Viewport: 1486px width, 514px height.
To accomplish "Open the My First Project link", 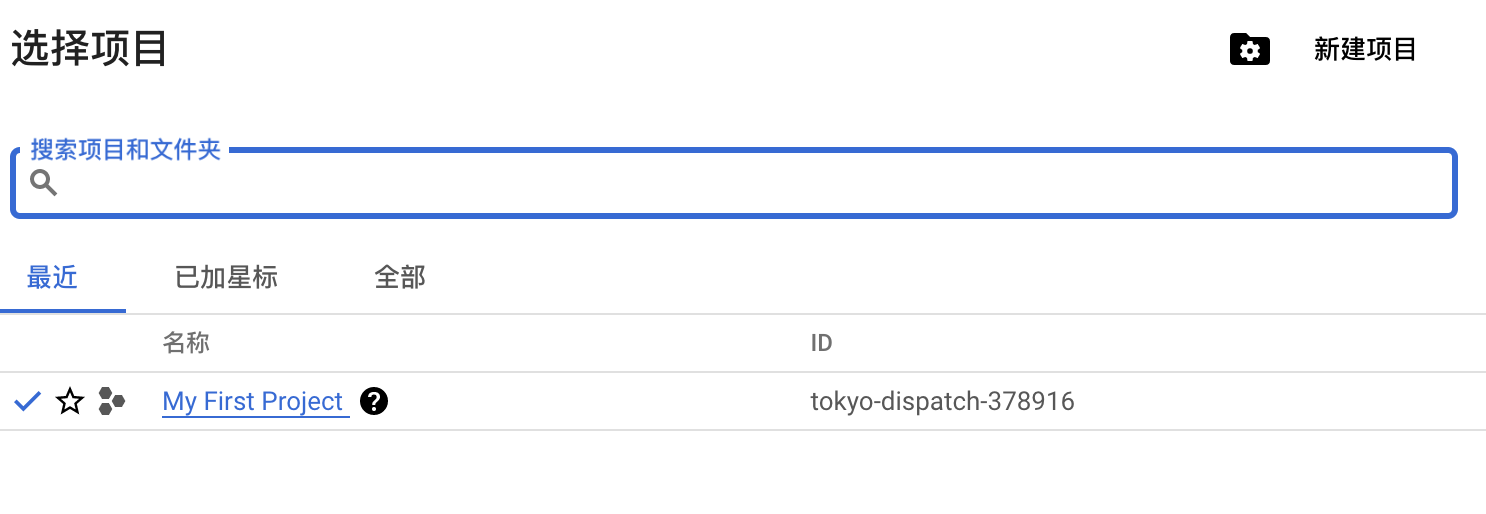I will coord(253,402).
